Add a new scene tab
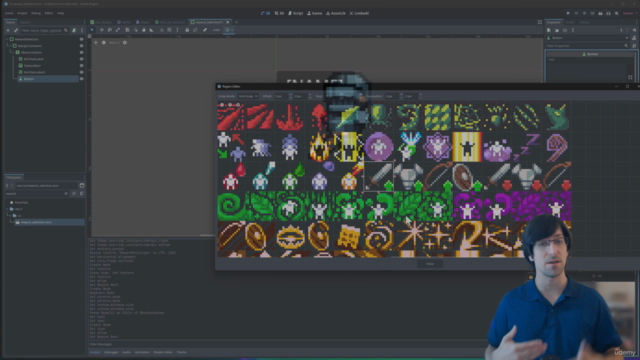Viewport: 640px width, 360px height. [x=236, y=22]
